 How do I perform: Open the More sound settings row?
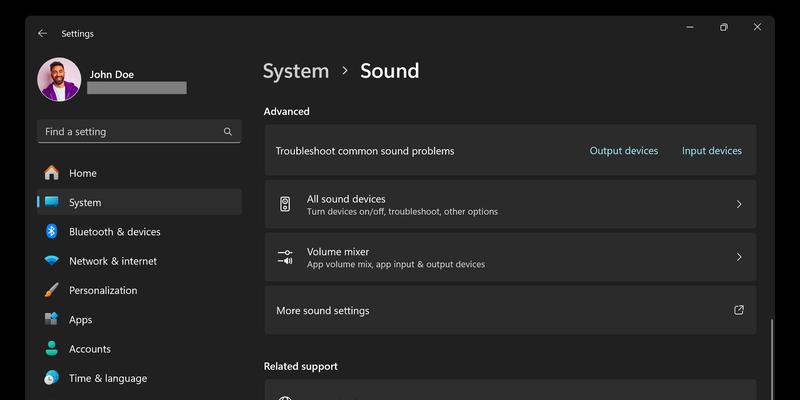pyautogui.click(x=510, y=310)
